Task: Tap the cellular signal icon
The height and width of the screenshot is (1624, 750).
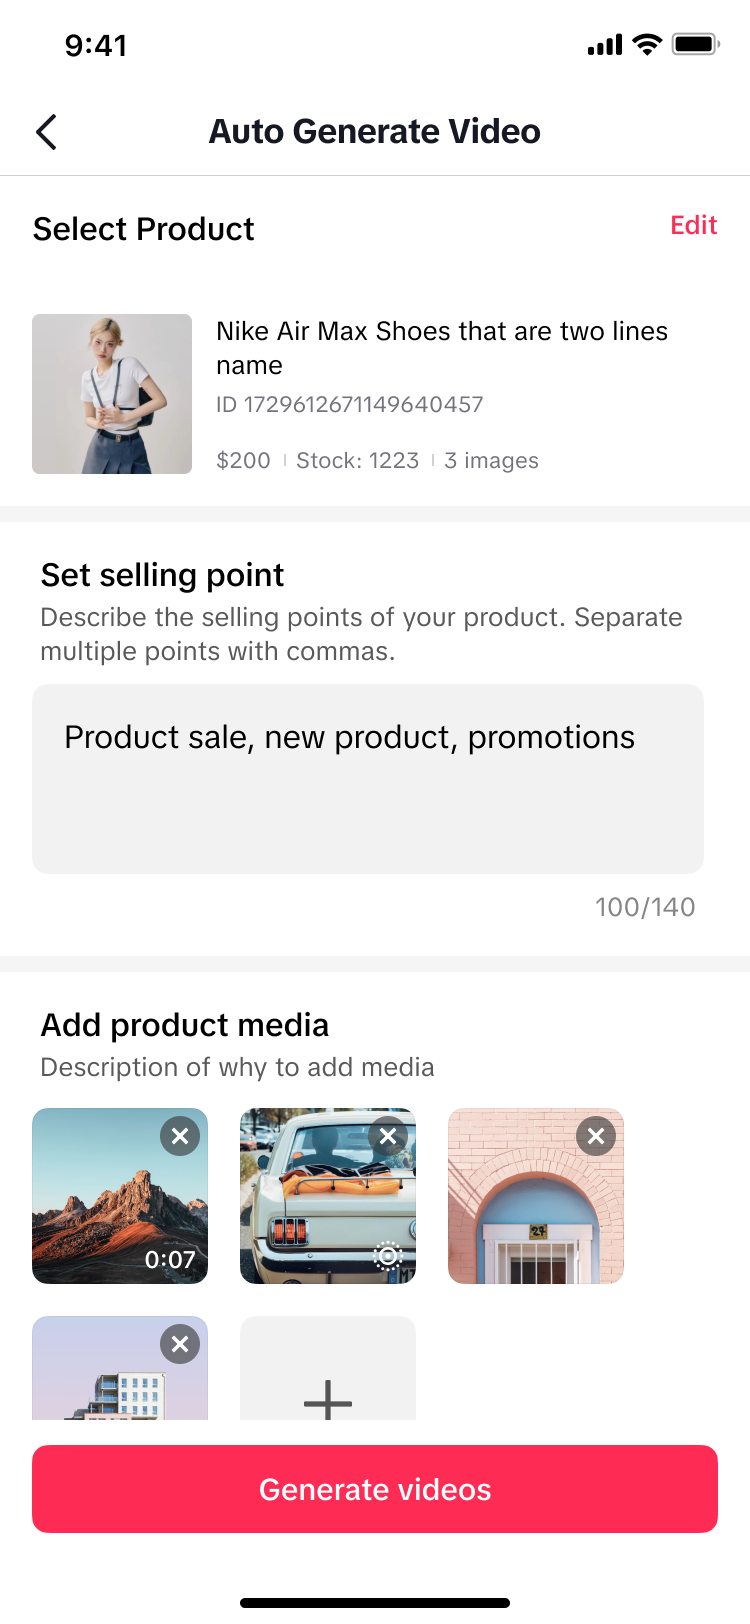Action: (x=605, y=45)
